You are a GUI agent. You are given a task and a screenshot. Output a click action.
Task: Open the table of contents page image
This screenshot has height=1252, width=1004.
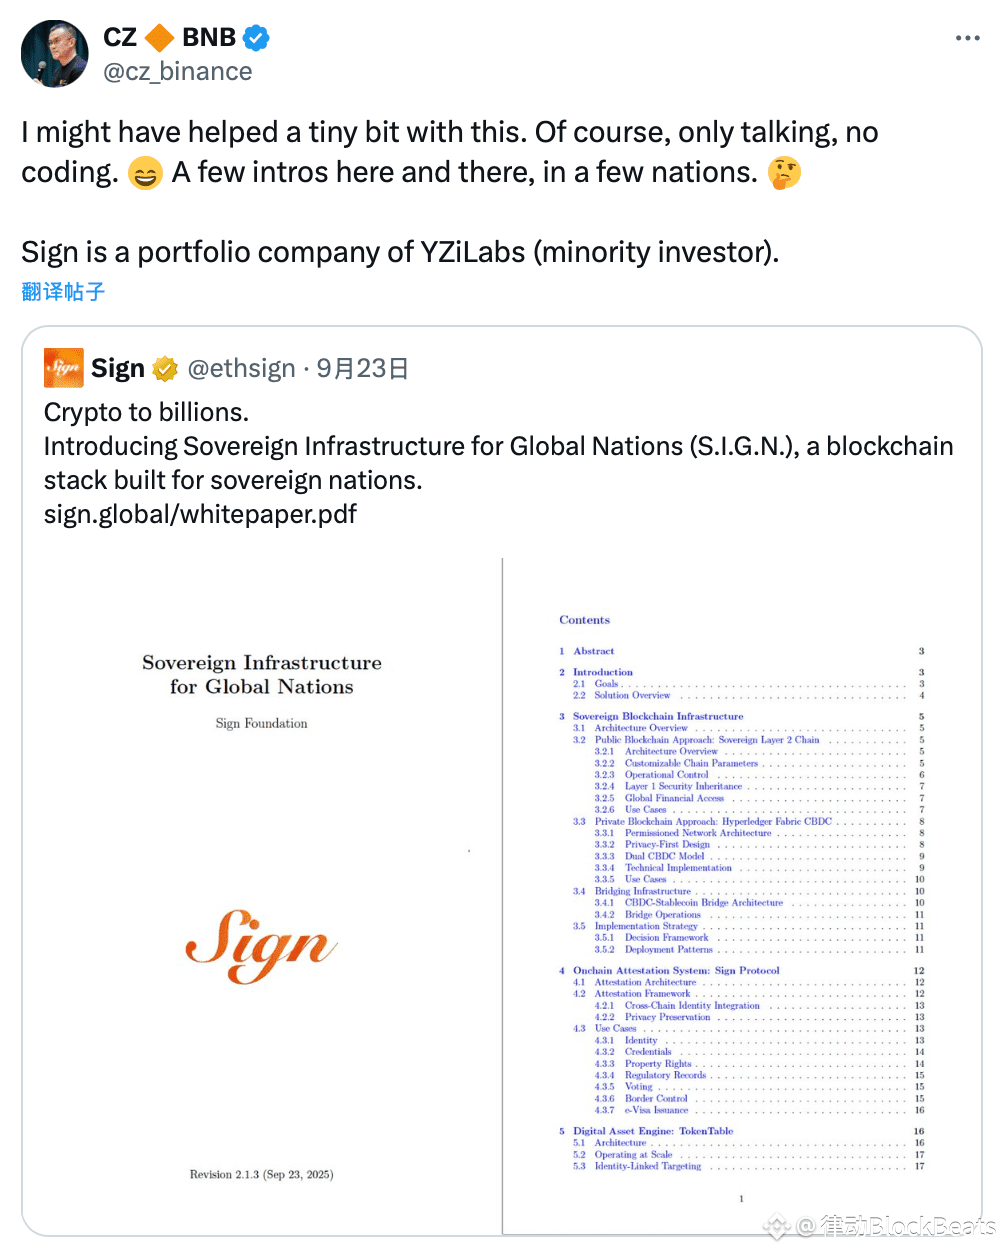741,895
